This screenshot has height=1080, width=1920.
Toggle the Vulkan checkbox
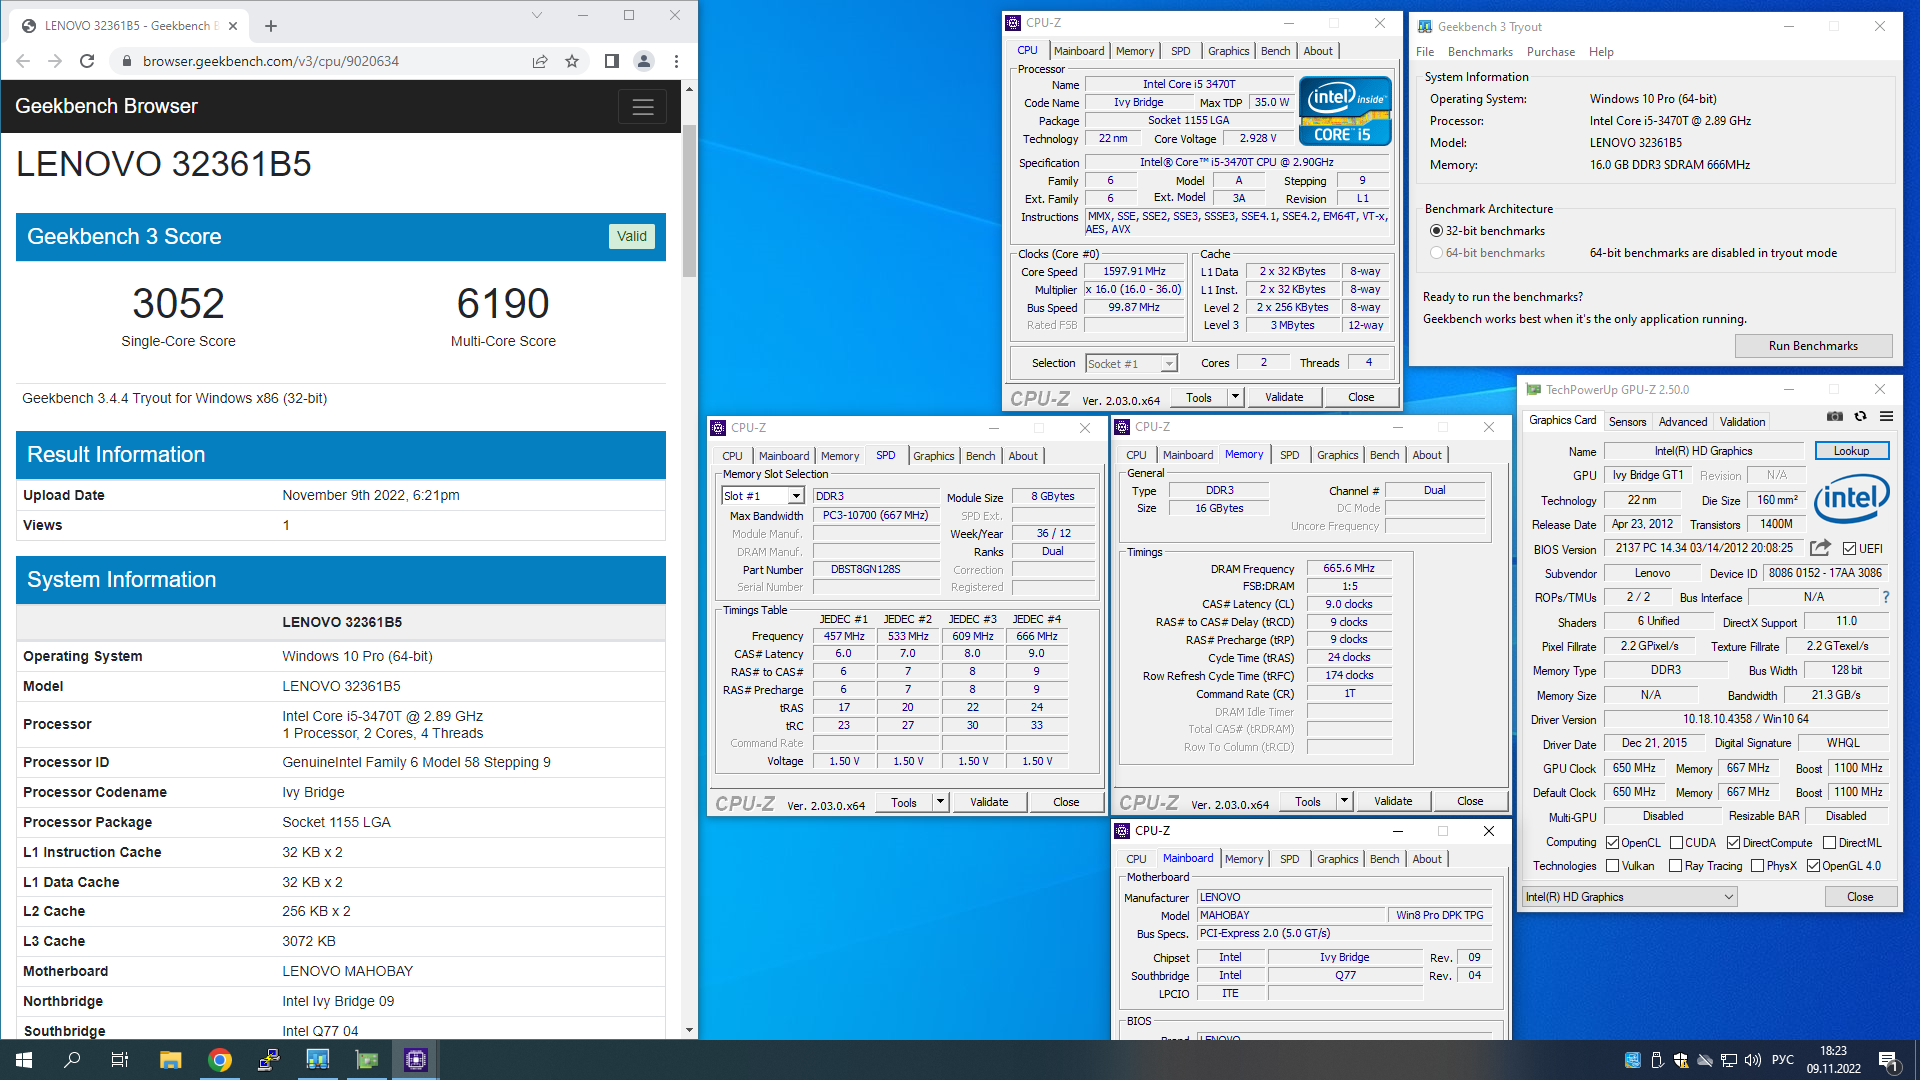click(1612, 866)
